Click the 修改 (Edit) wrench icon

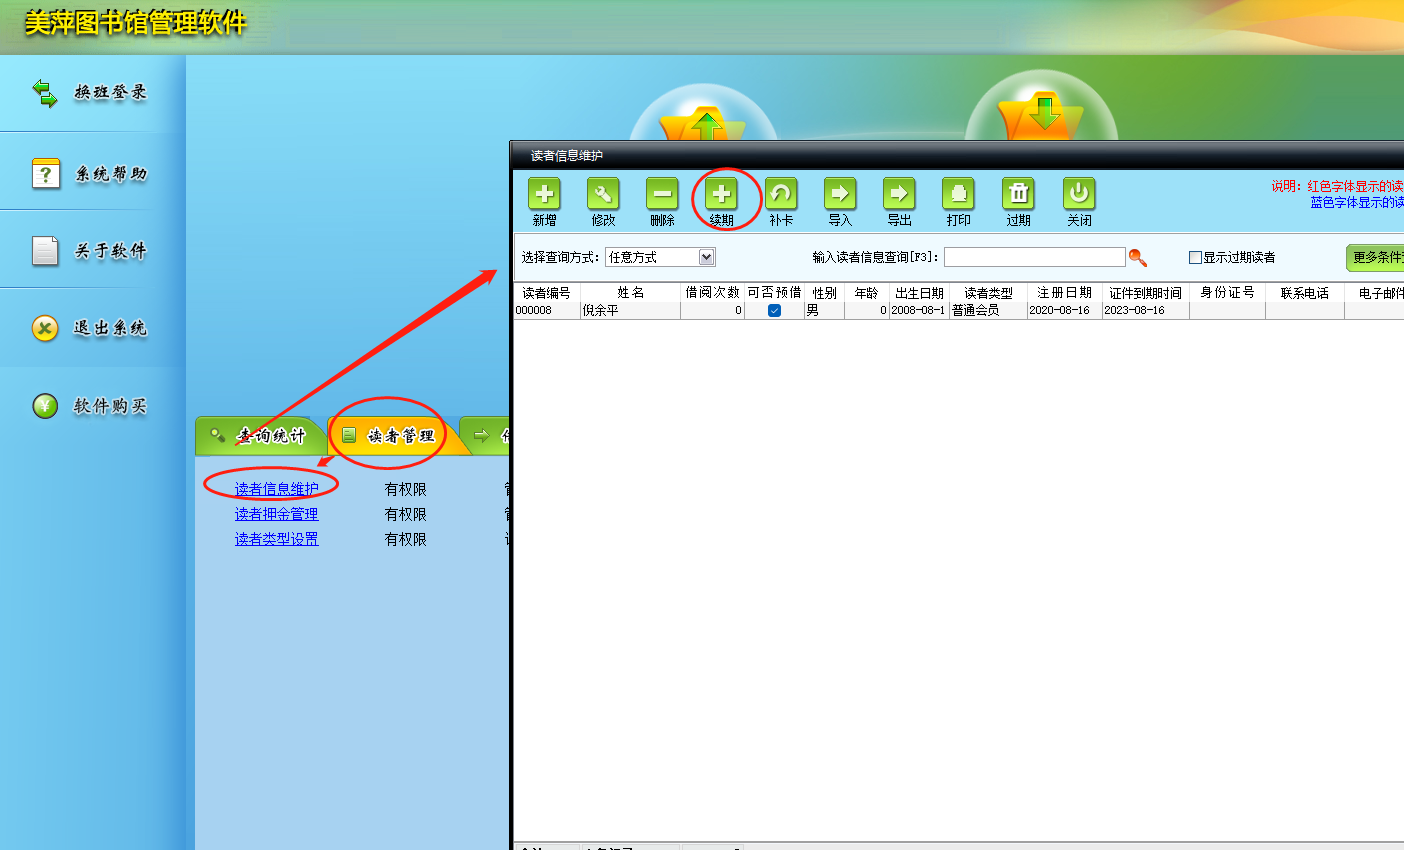click(x=603, y=195)
